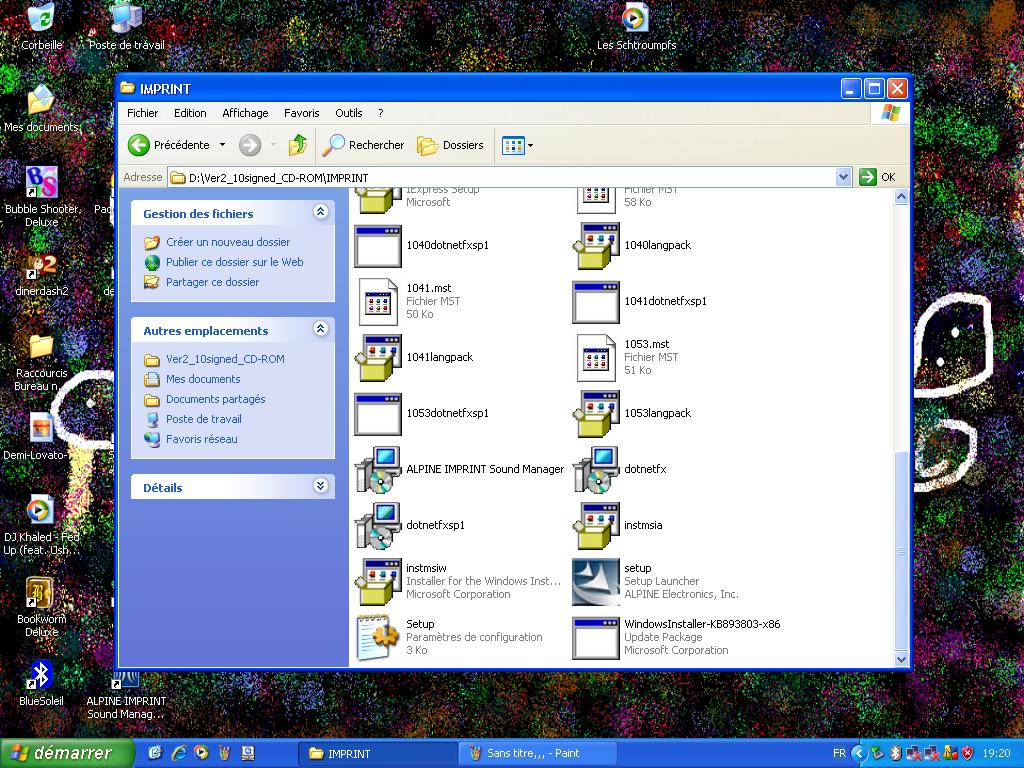Select the 1041.mst file icon

(x=378, y=301)
